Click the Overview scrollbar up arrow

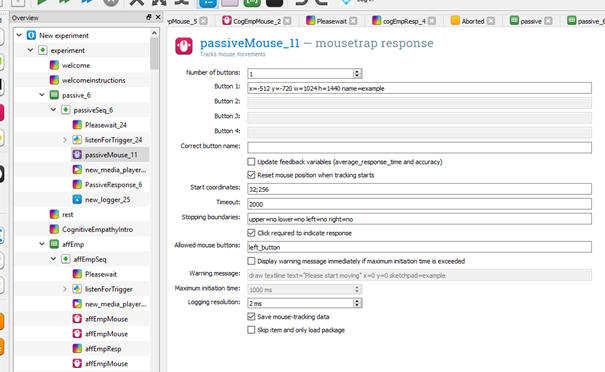tap(154, 33)
